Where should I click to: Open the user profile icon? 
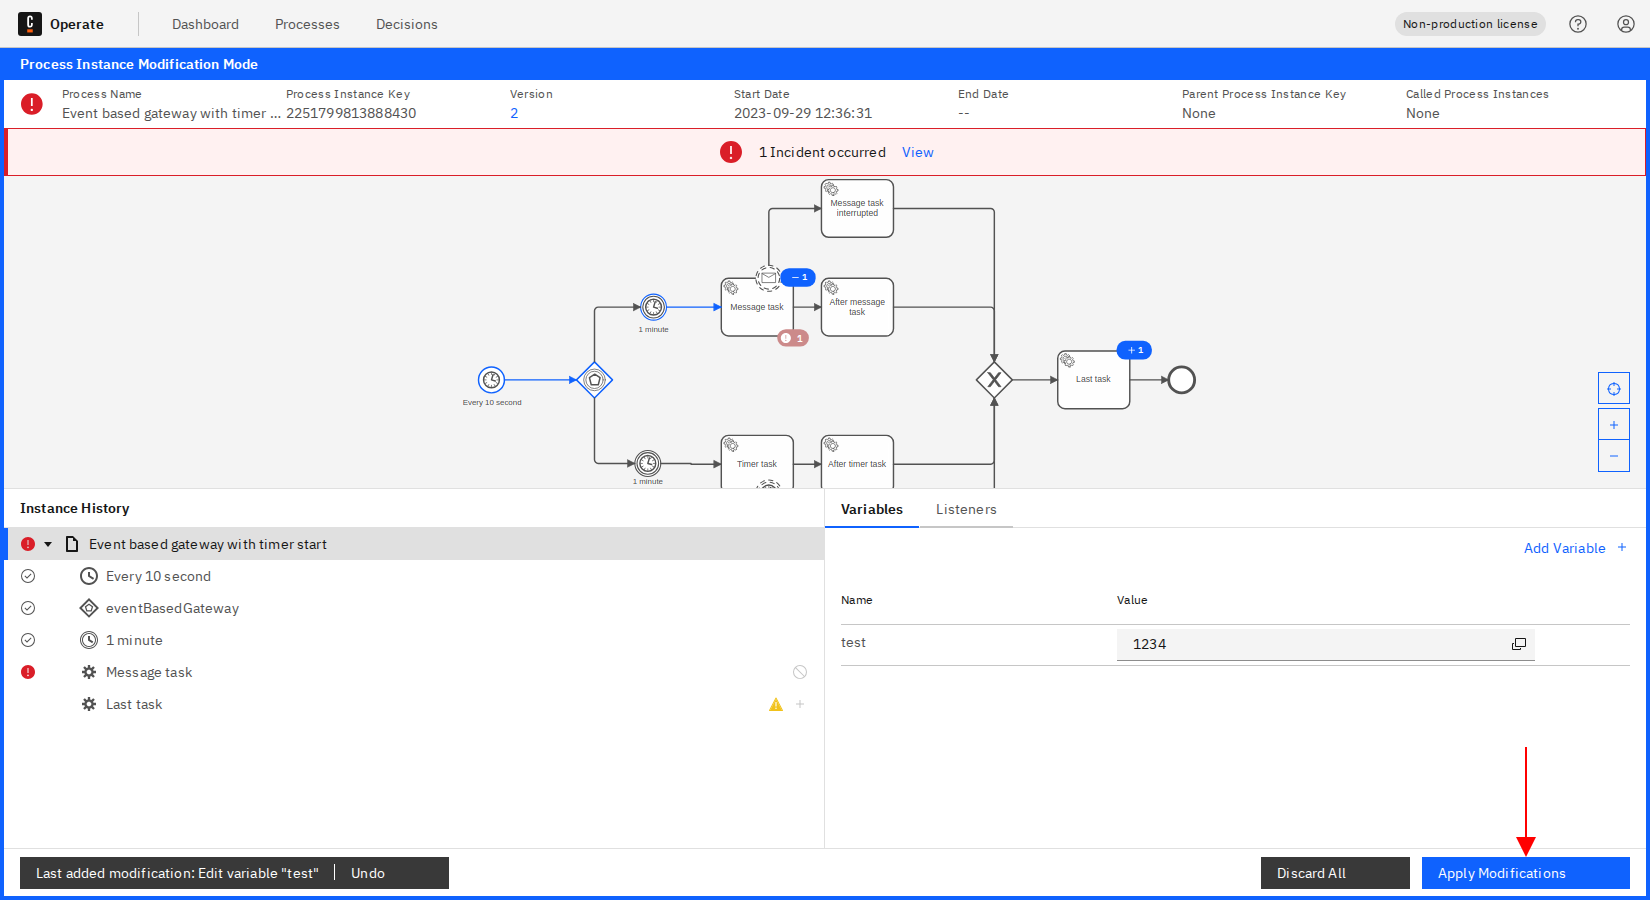(x=1626, y=24)
